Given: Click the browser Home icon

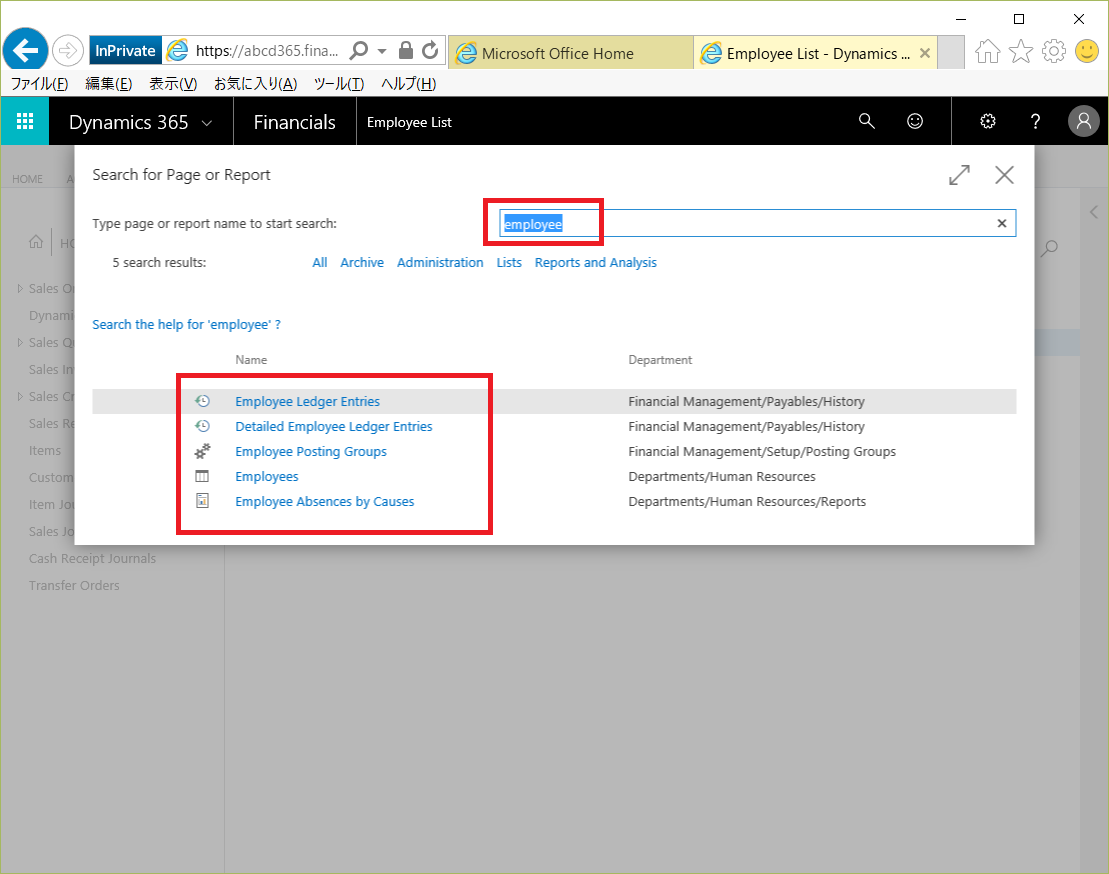Looking at the screenshot, I should pyautogui.click(x=987, y=51).
